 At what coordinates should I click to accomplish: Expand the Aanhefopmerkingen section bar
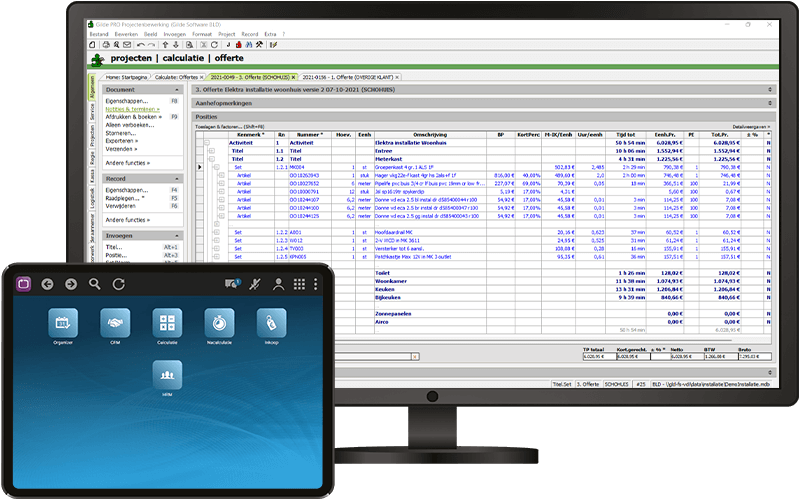coord(484,103)
